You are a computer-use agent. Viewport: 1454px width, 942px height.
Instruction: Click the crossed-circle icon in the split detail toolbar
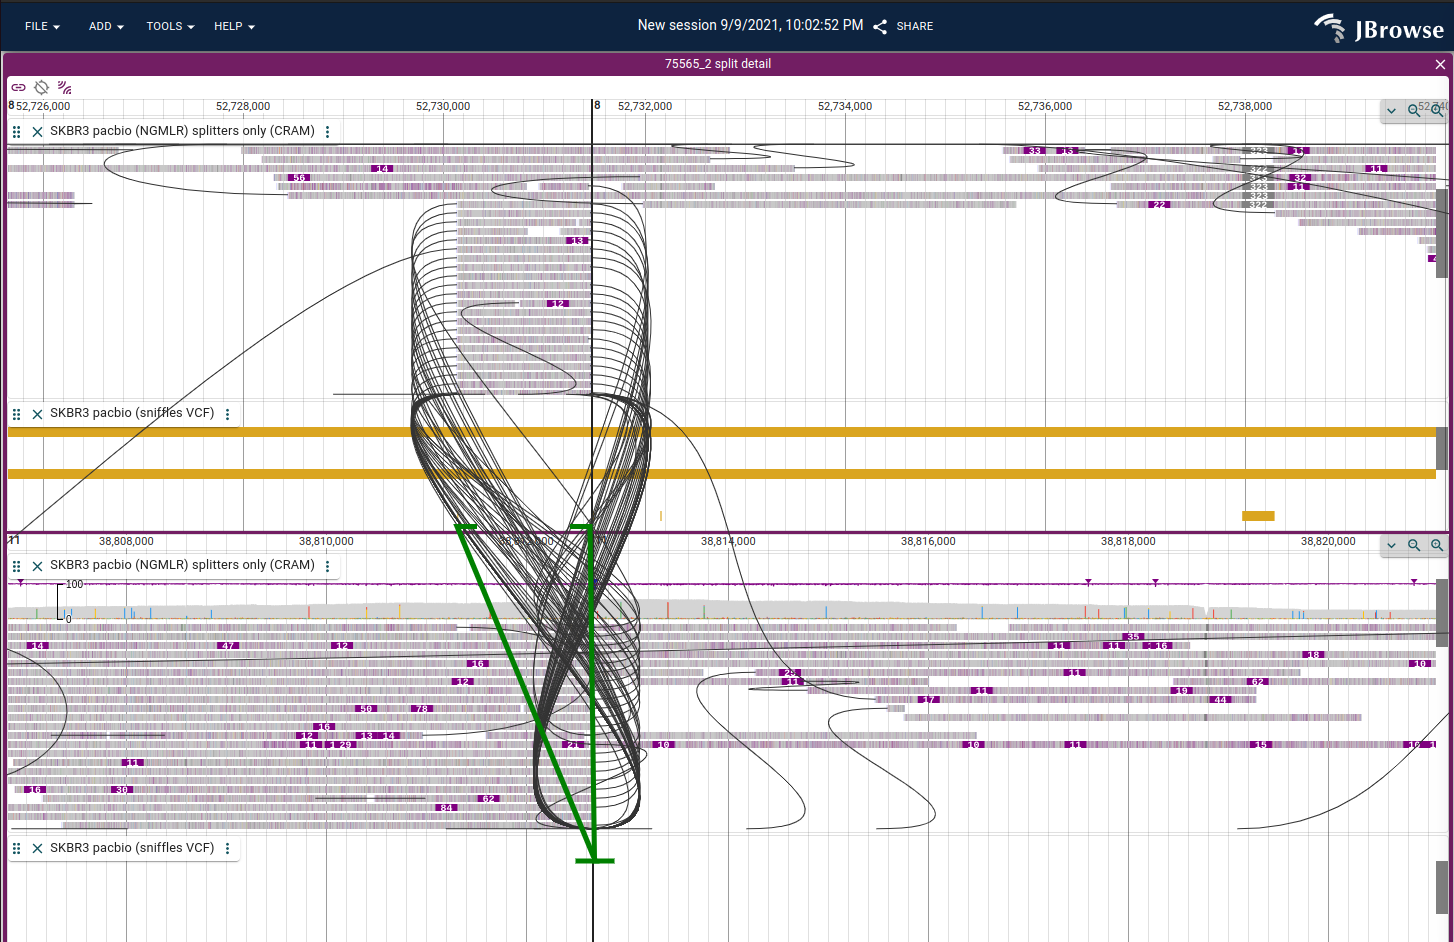(x=41, y=87)
